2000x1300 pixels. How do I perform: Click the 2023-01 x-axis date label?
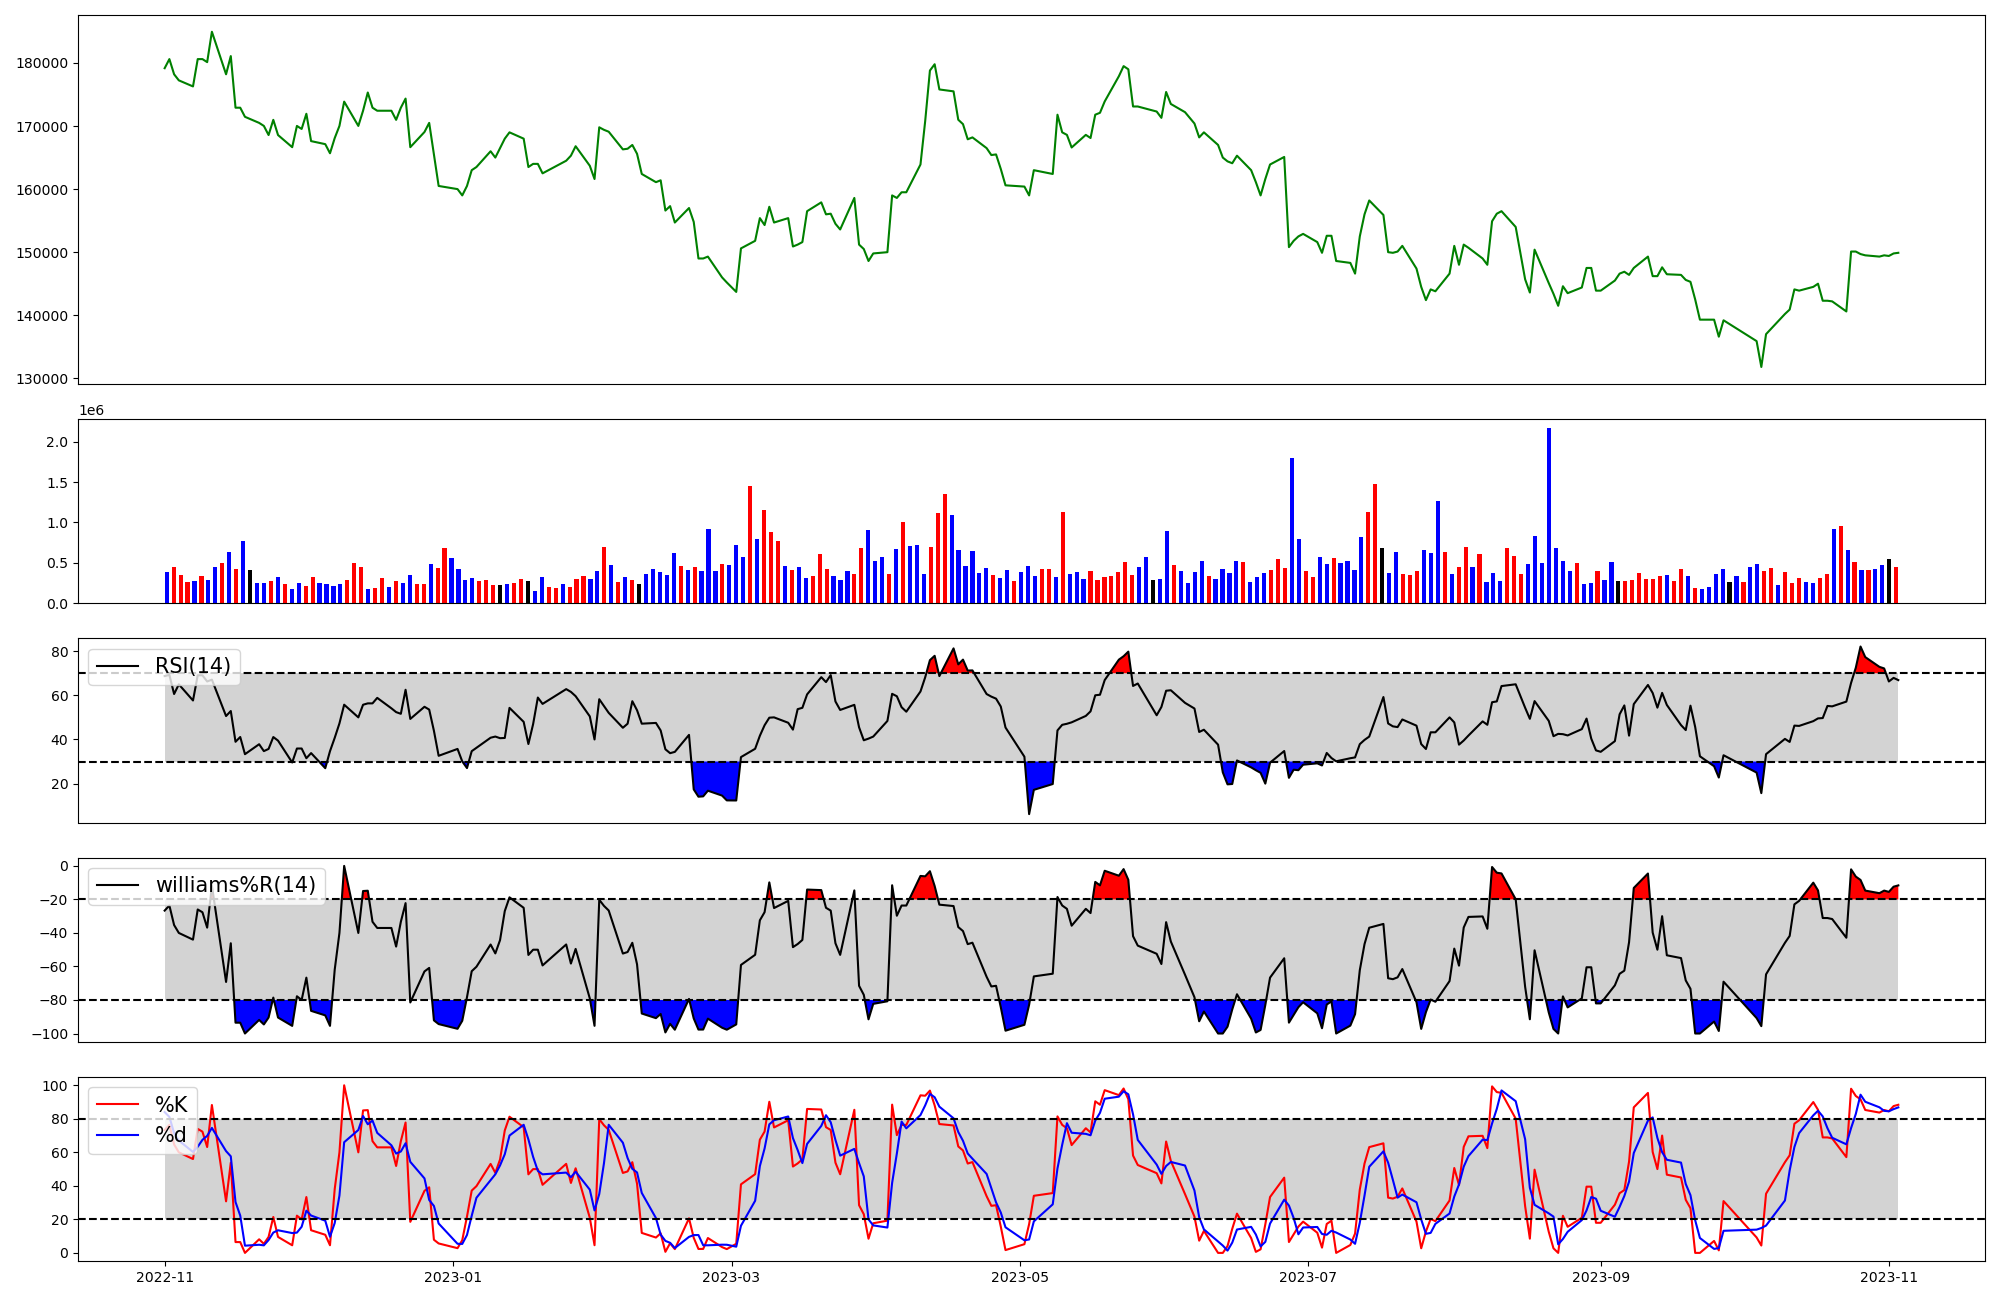[453, 1277]
